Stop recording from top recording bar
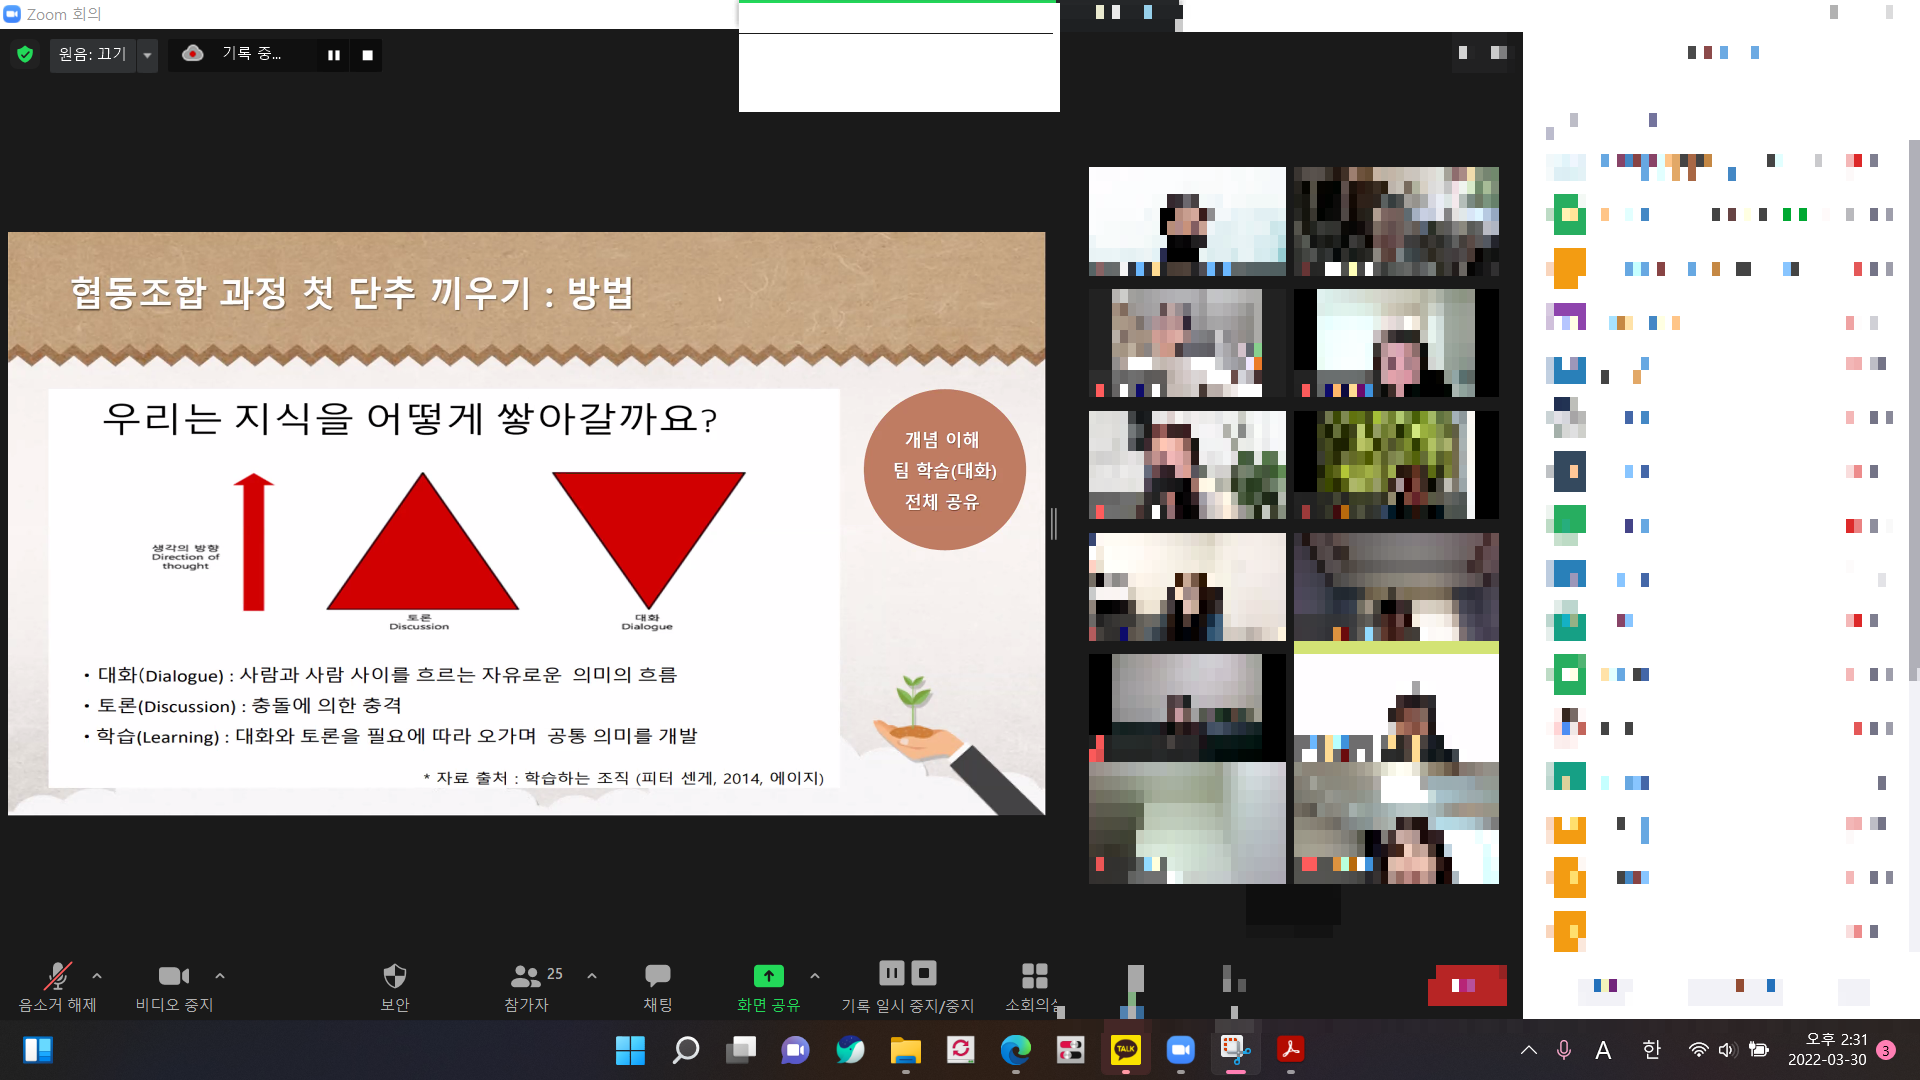This screenshot has width=1920, height=1080. 367,55
